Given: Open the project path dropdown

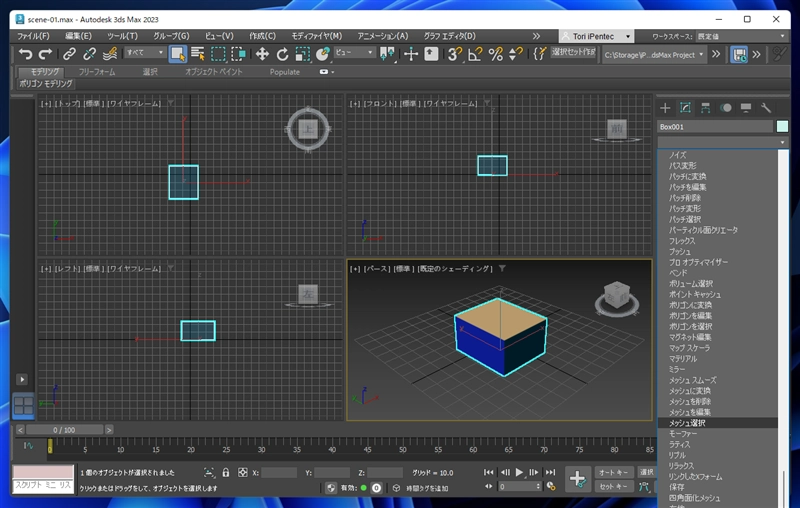Looking at the screenshot, I should click(654, 54).
